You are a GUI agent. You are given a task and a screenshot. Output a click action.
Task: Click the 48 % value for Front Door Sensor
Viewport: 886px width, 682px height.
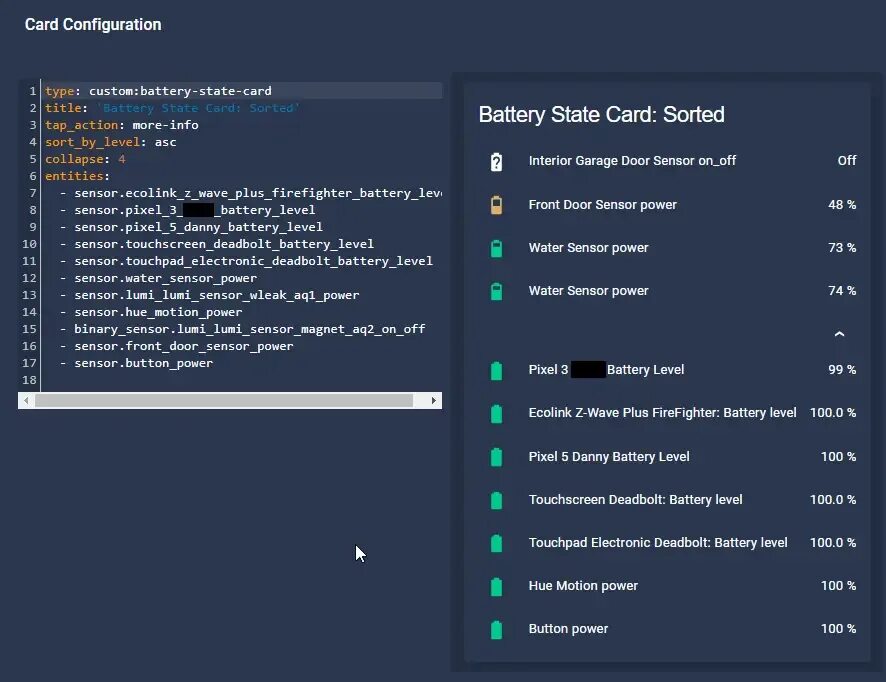point(841,205)
